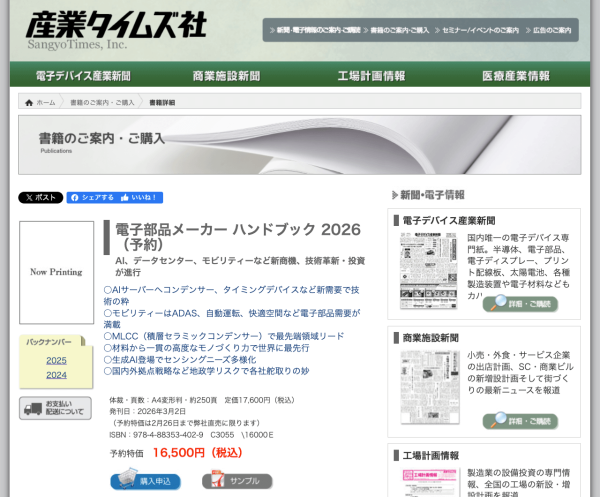Click the line ○MLCC(積層セラミックコンデンサー)で最先端領域リード
Viewport: 600px width, 497px height.
[x=224, y=336]
